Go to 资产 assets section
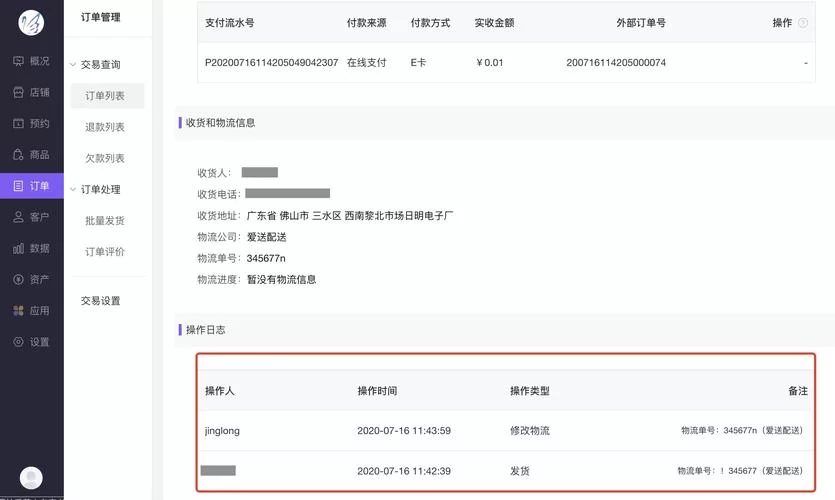This screenshot has width=835, height=500. pyautogui.click(x=31, y=279)
